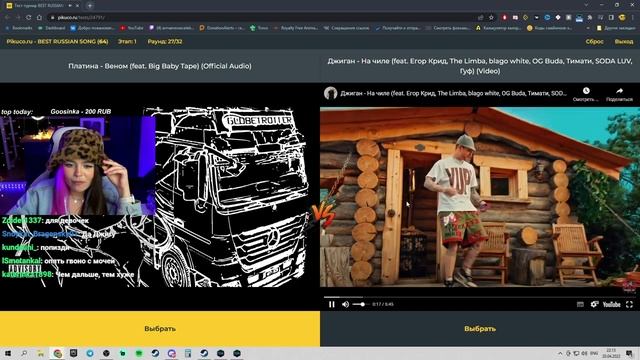
Task: Open video on YouTube via logo
Action: (611, 304)
